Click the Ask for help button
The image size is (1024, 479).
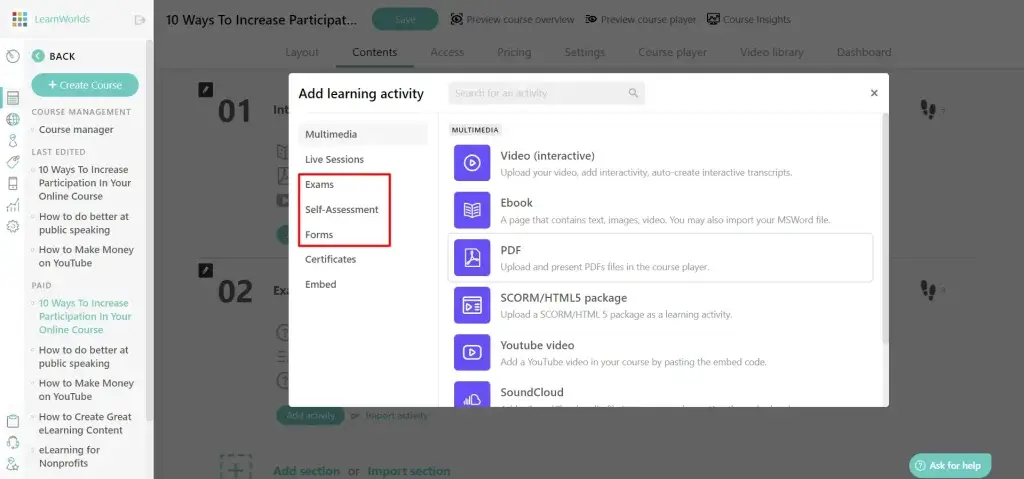point(950,466)
